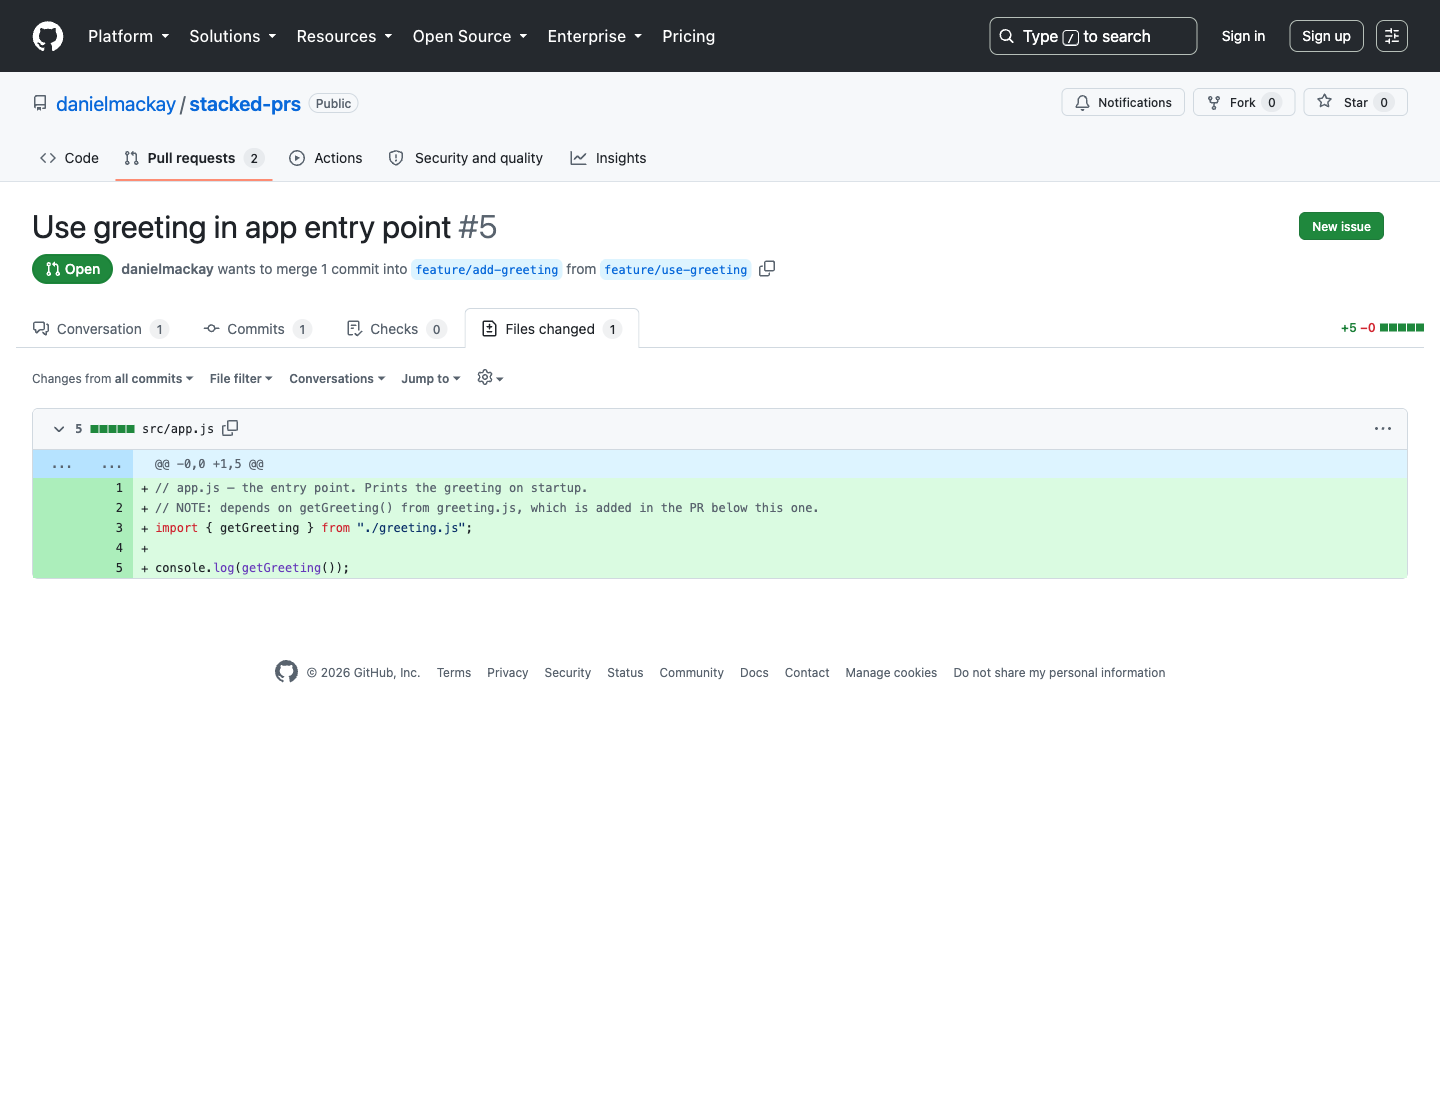Viewport: 1440px width, 1100px height.
Task: Click the danielmackay author name in merge description
Action: coord(167,269)
